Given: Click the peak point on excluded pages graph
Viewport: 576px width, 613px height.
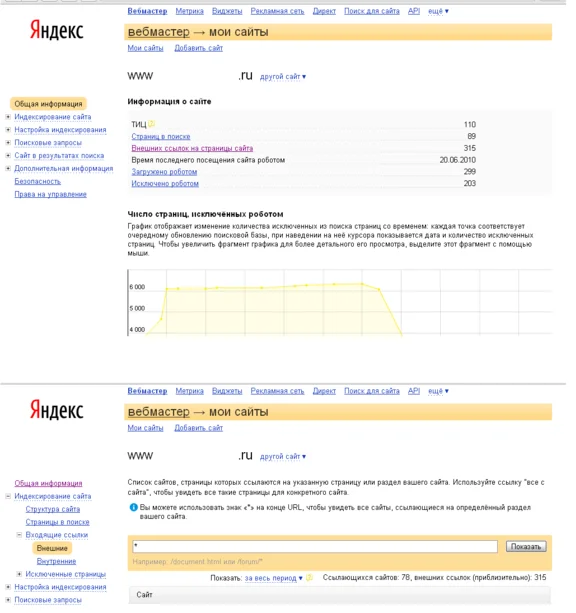Looking at the screenshot, I should [362, 284].
